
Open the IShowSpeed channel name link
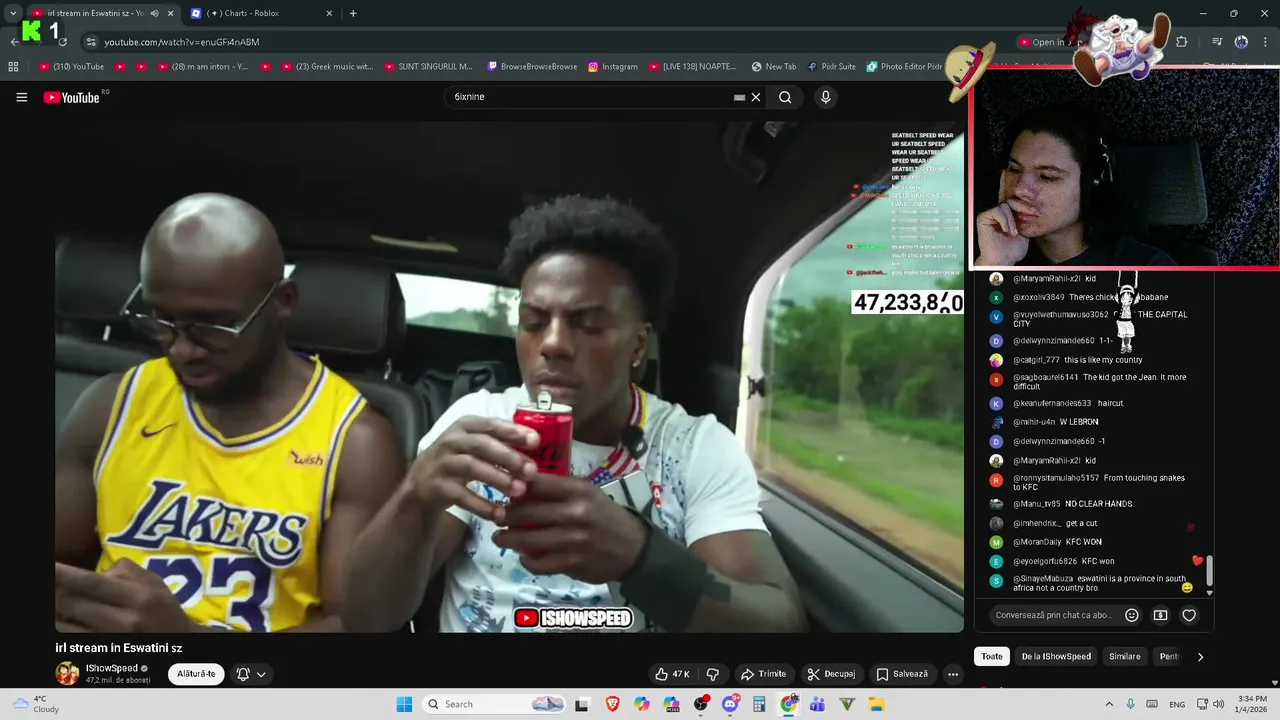click(112, 668)
